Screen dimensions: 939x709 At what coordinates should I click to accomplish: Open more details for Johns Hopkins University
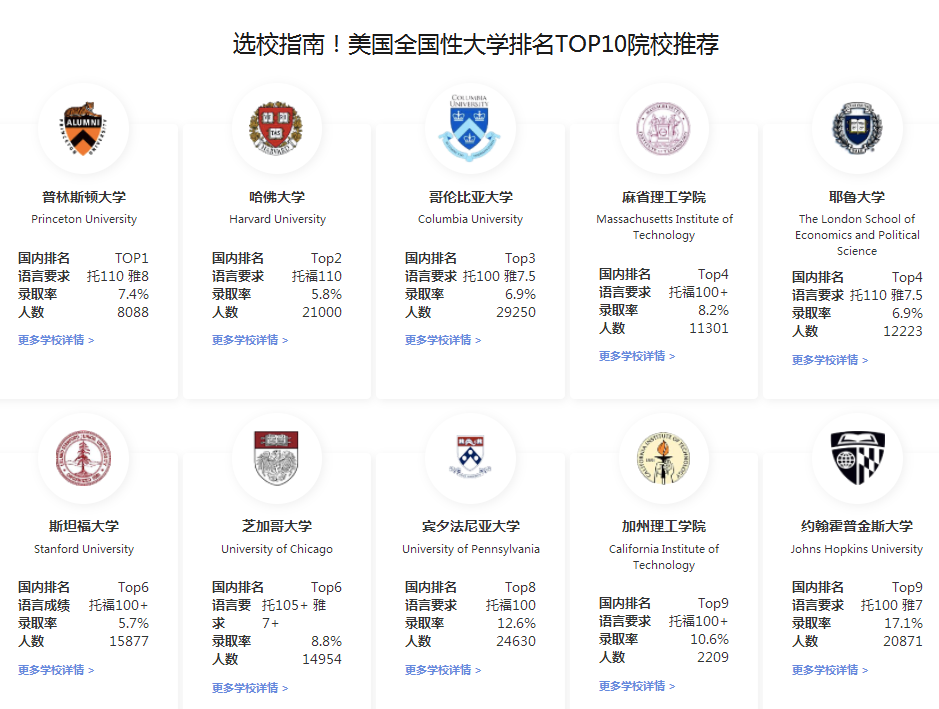coord(829,670)
